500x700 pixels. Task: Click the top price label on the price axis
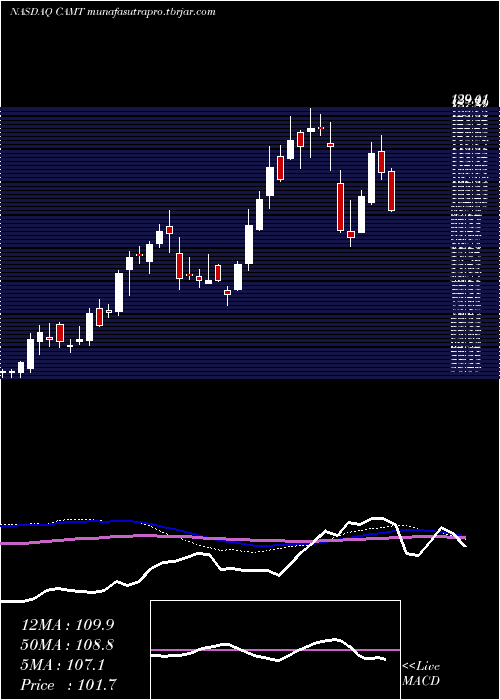tap(469, 101)
